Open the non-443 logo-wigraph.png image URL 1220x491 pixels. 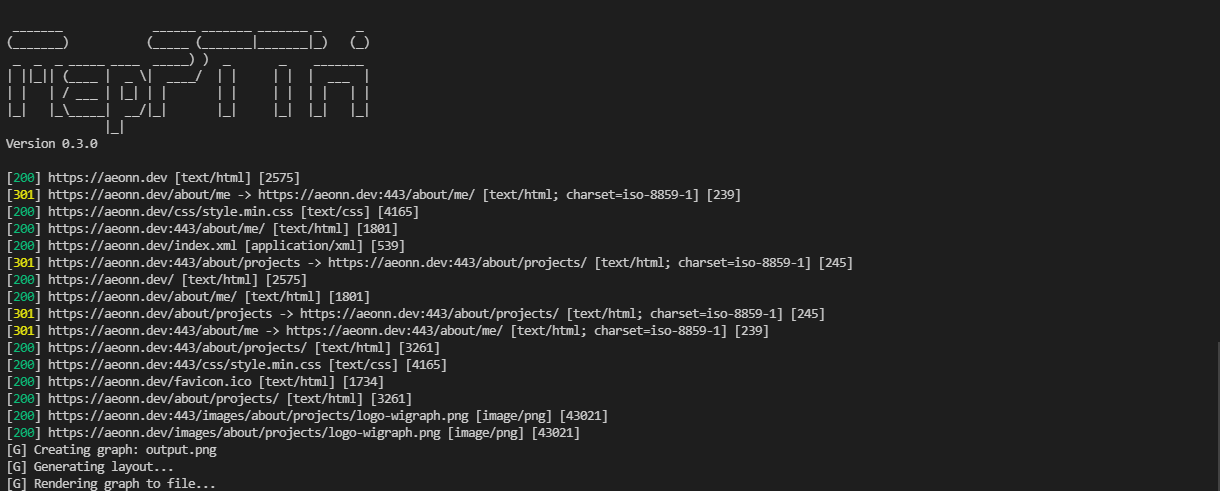pyautogui.click(x=244, y=433)
